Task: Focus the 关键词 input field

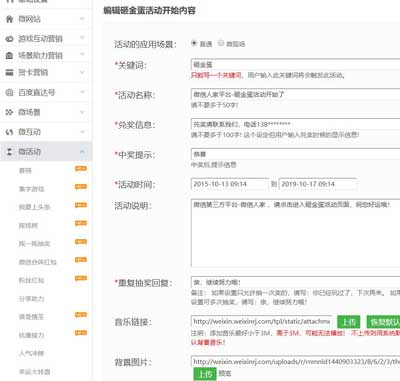Action: coord(295,65)
